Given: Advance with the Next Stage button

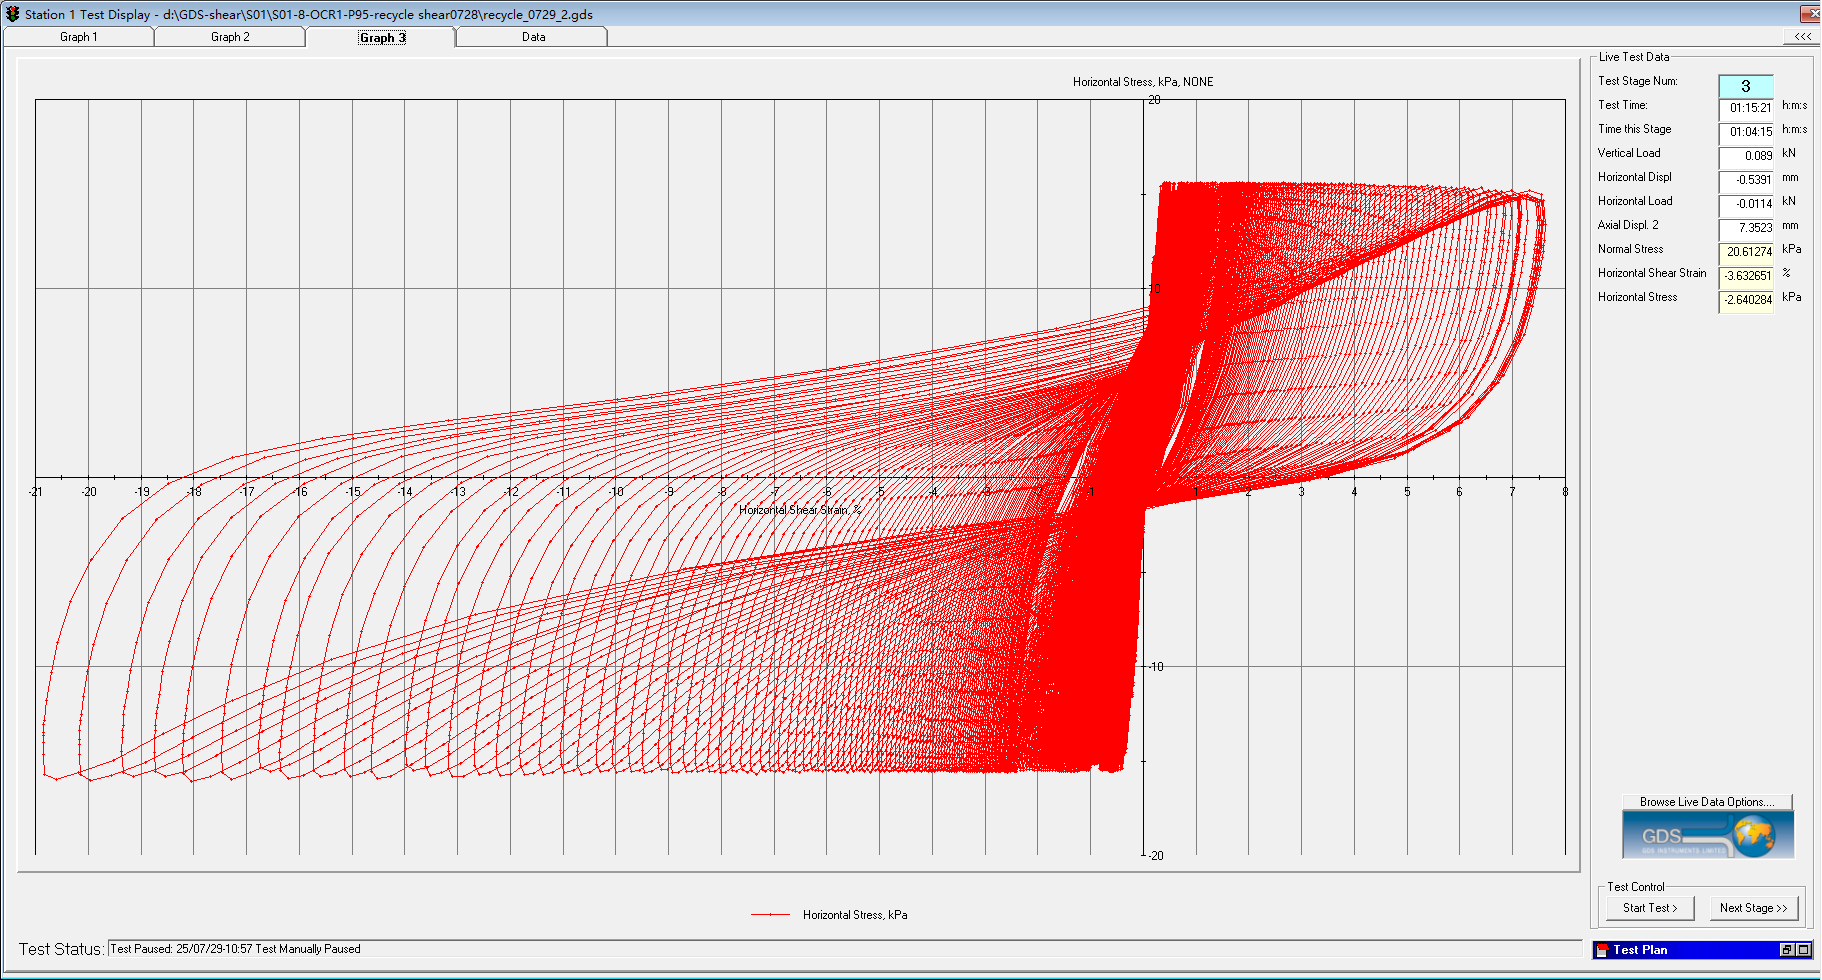Looking at the screenshot, I should coord(1753,908).
